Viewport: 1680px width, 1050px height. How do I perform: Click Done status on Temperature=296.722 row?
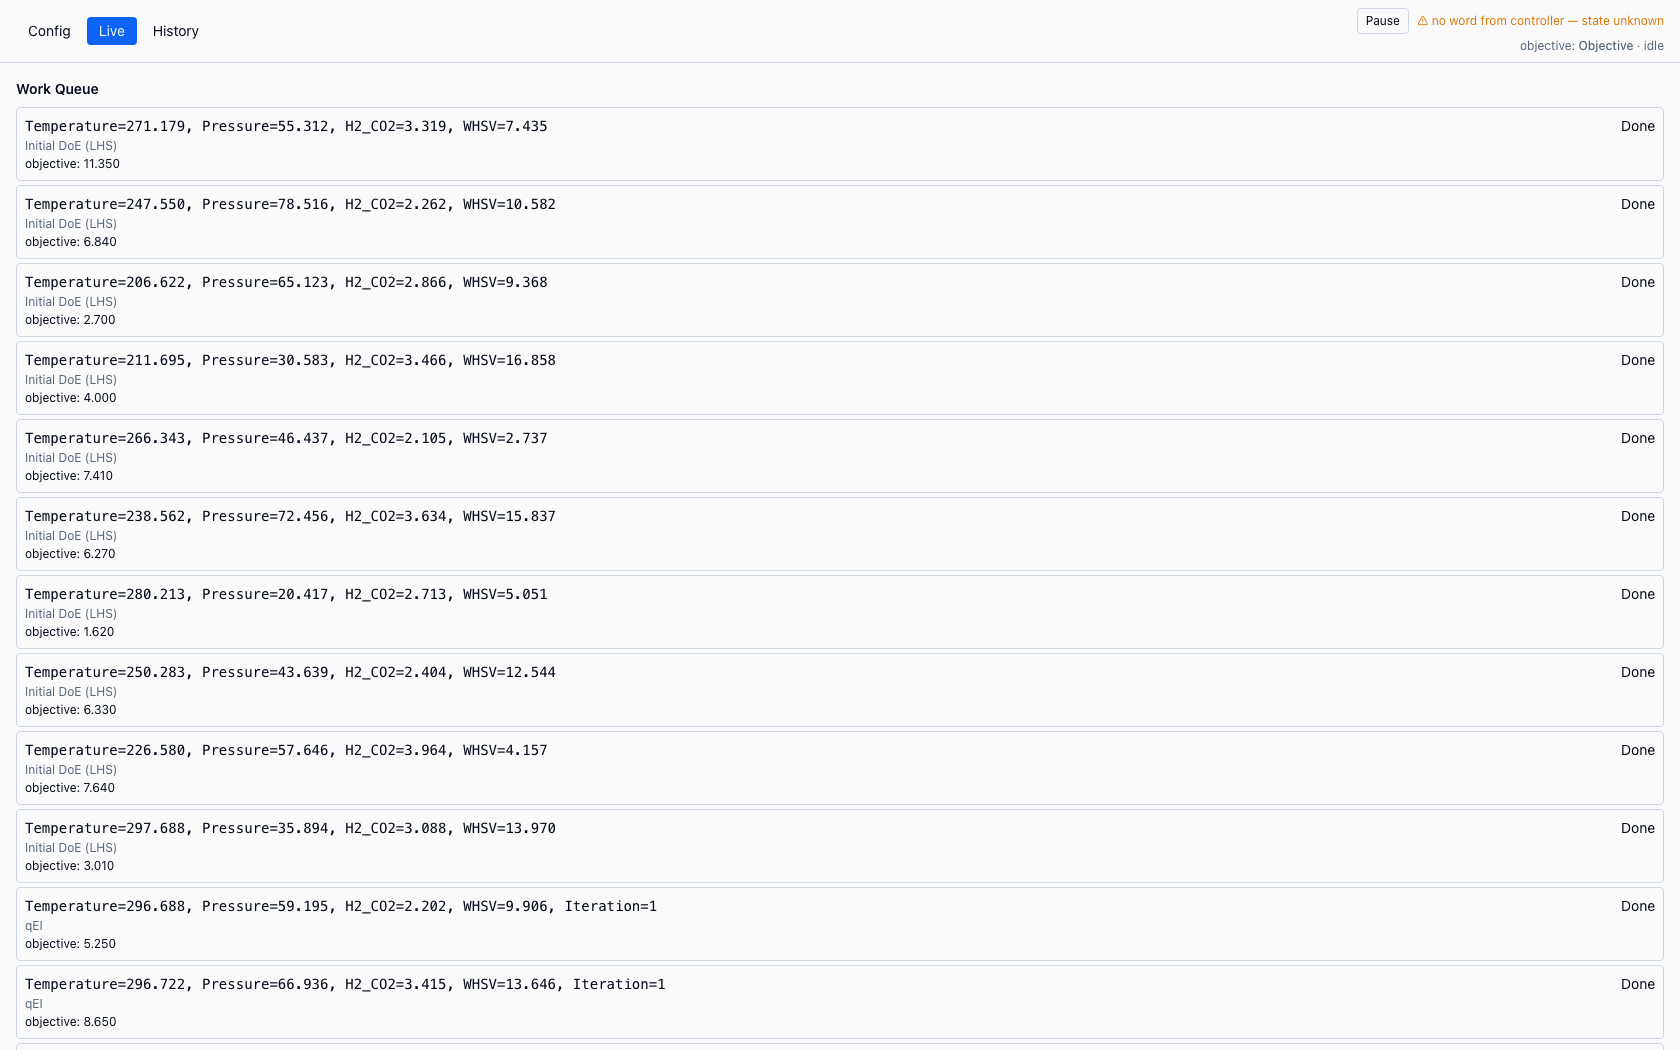point(1638,984)
